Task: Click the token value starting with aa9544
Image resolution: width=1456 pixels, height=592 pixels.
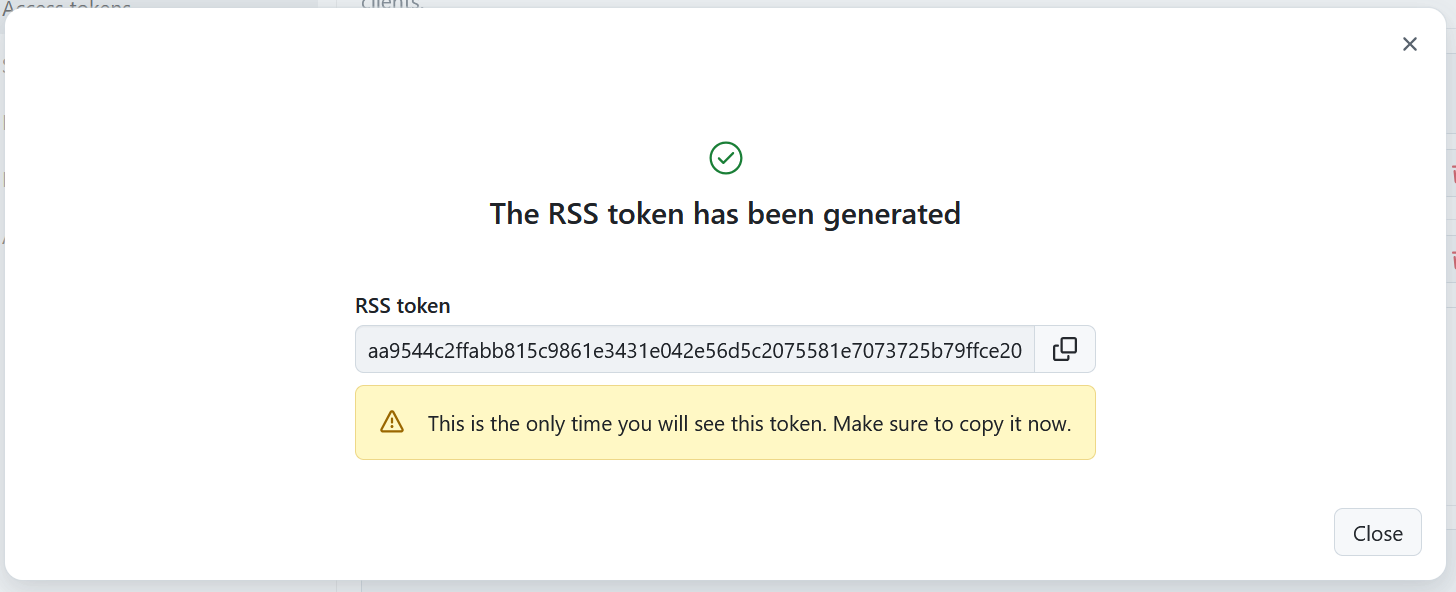Action: click(x=694, y=350)
